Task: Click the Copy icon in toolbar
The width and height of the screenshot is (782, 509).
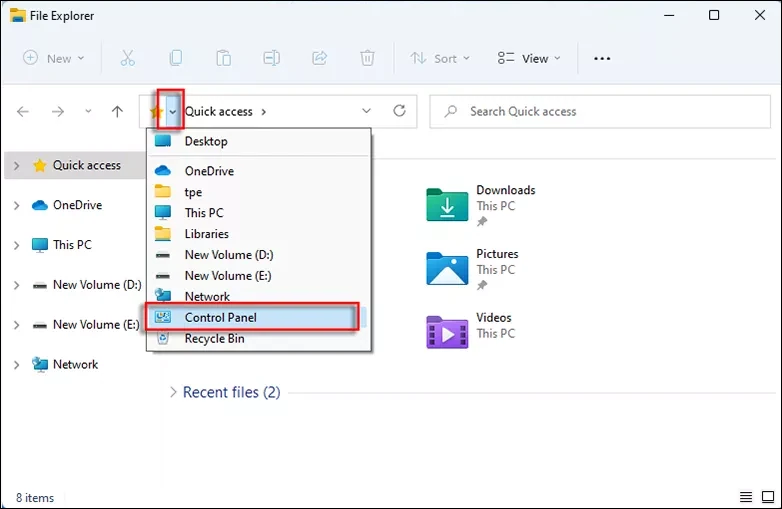Action: (x=176, y=58)
